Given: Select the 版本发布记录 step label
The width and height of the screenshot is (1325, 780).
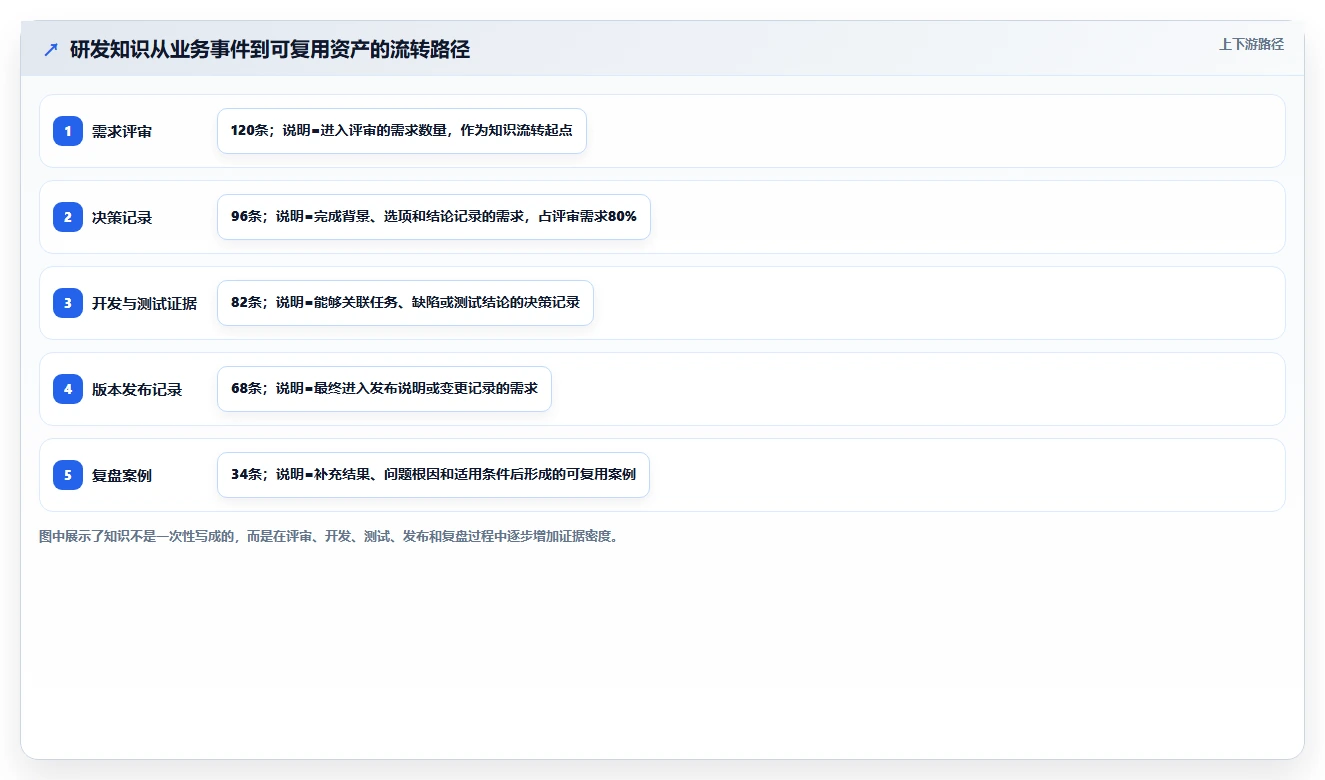Looking at the screenshot, I should click(x=137, y=389).
